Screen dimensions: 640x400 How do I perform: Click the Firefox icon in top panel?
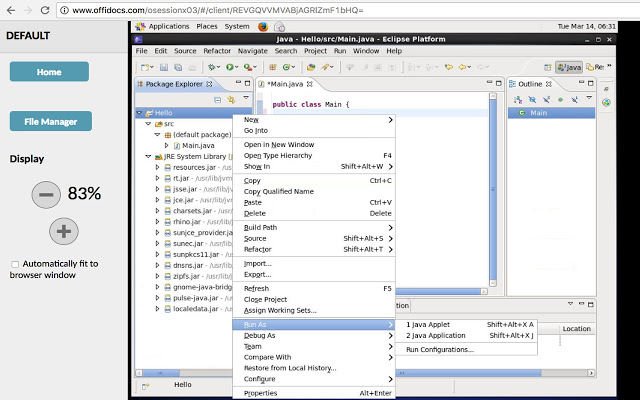pyautogui.click(x=263, y=27)
